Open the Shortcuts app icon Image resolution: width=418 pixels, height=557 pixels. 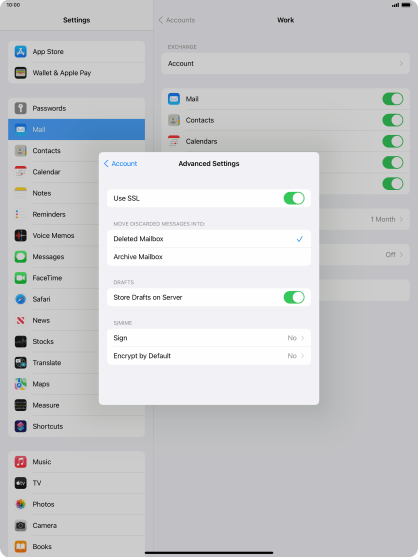pyautogui.click(x=21, y=426)
